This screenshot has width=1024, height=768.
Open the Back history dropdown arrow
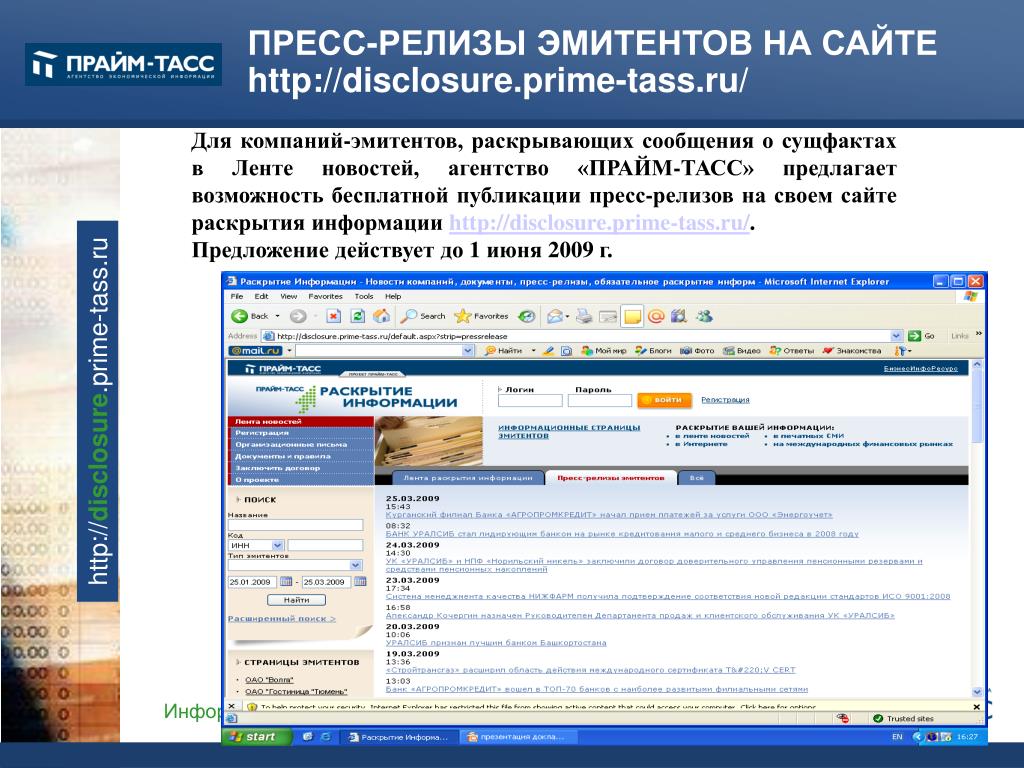click(x=278, y=316)
